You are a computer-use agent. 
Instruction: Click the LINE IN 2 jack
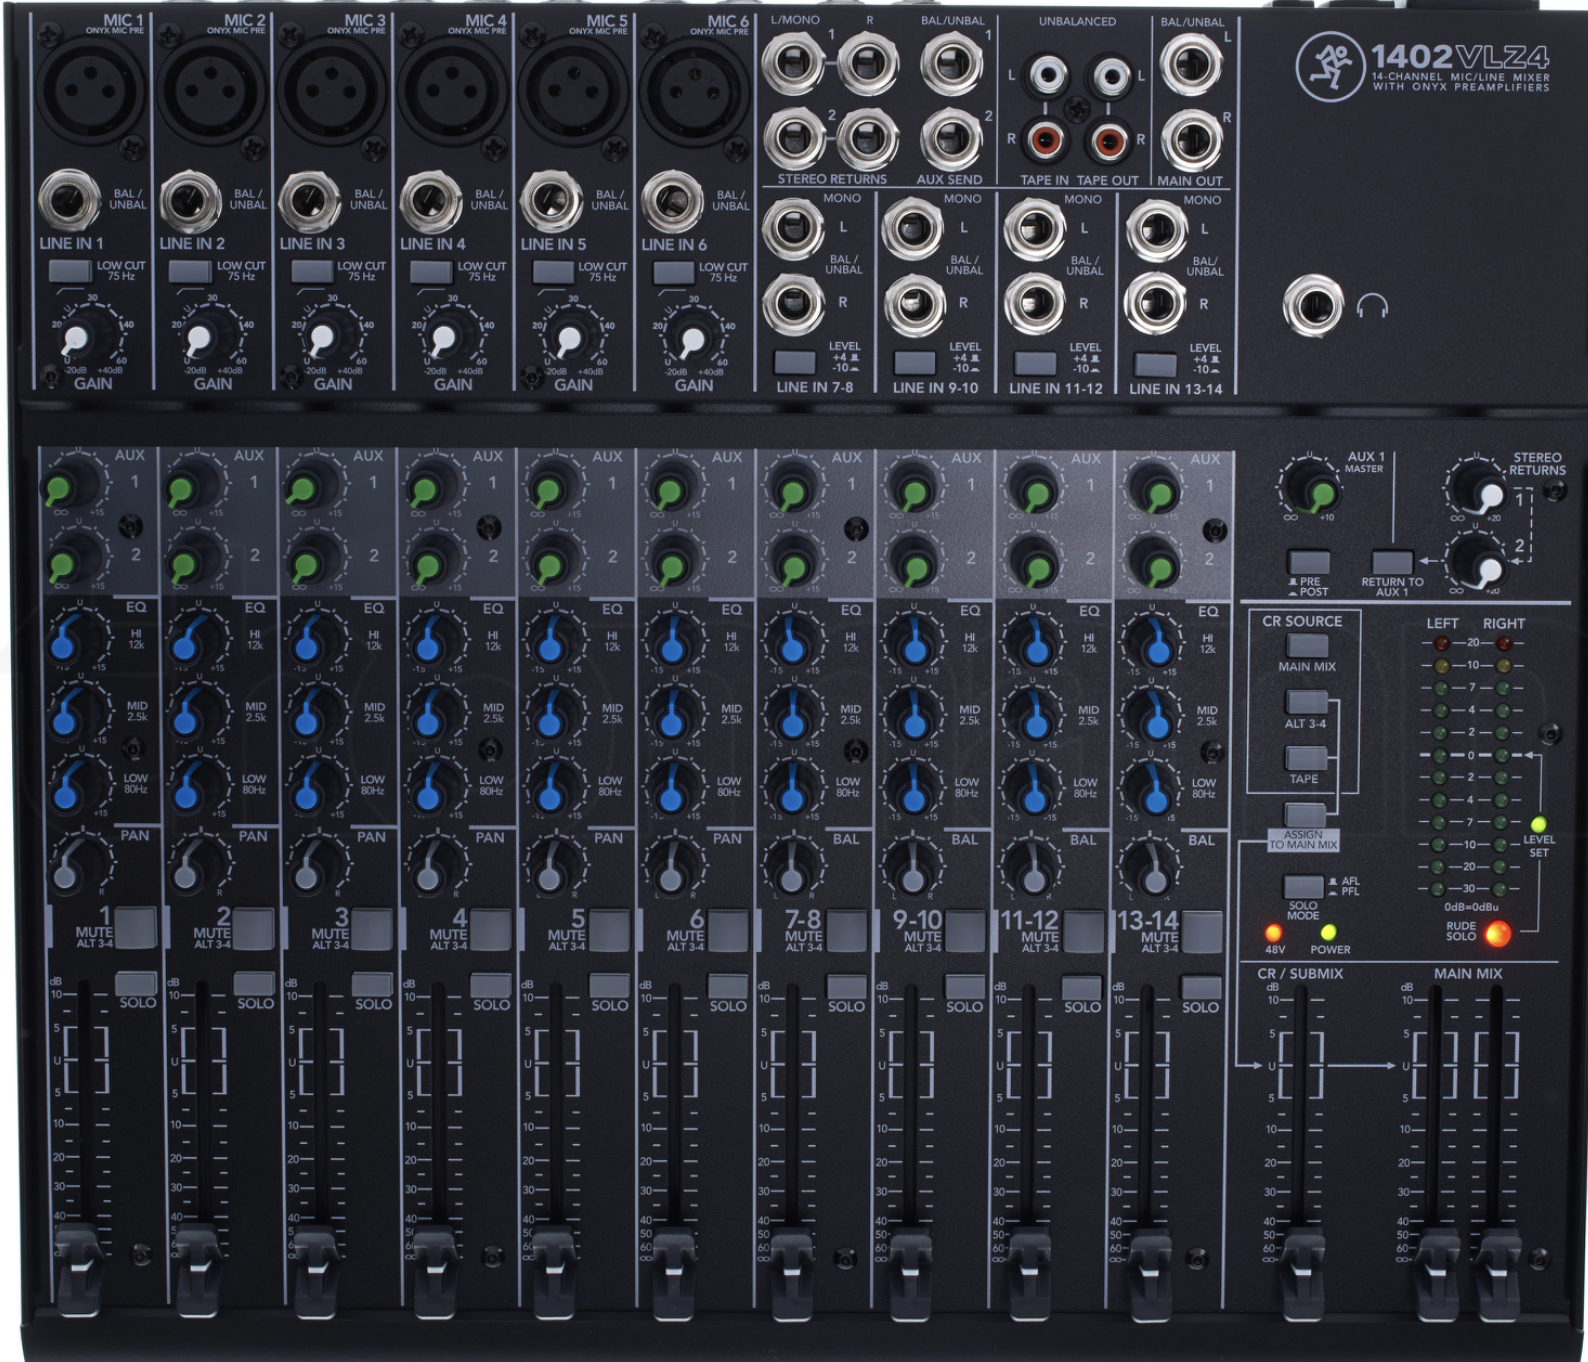point(191,201)
